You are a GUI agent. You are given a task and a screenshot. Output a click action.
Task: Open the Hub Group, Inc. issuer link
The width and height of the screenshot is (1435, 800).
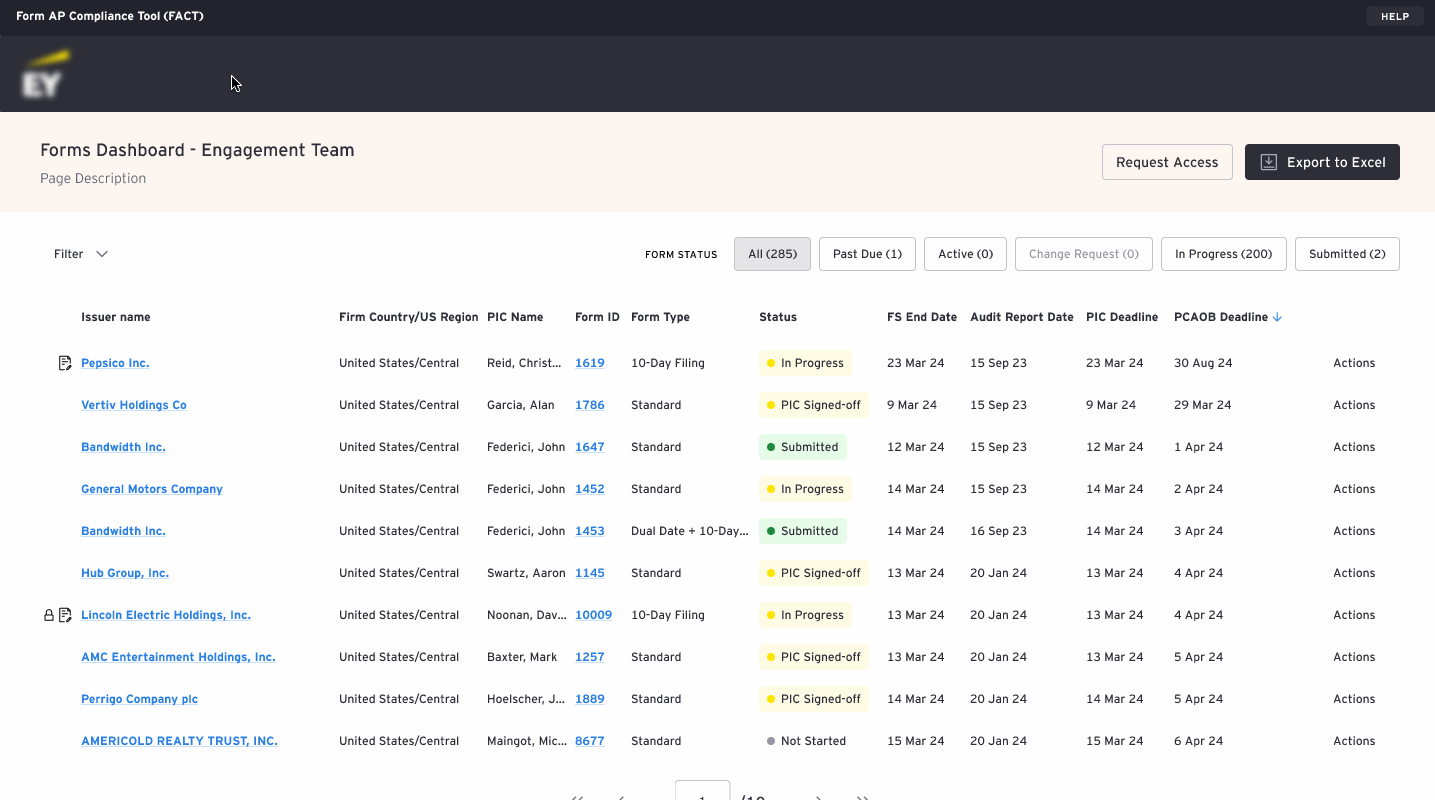coord(125,573)
